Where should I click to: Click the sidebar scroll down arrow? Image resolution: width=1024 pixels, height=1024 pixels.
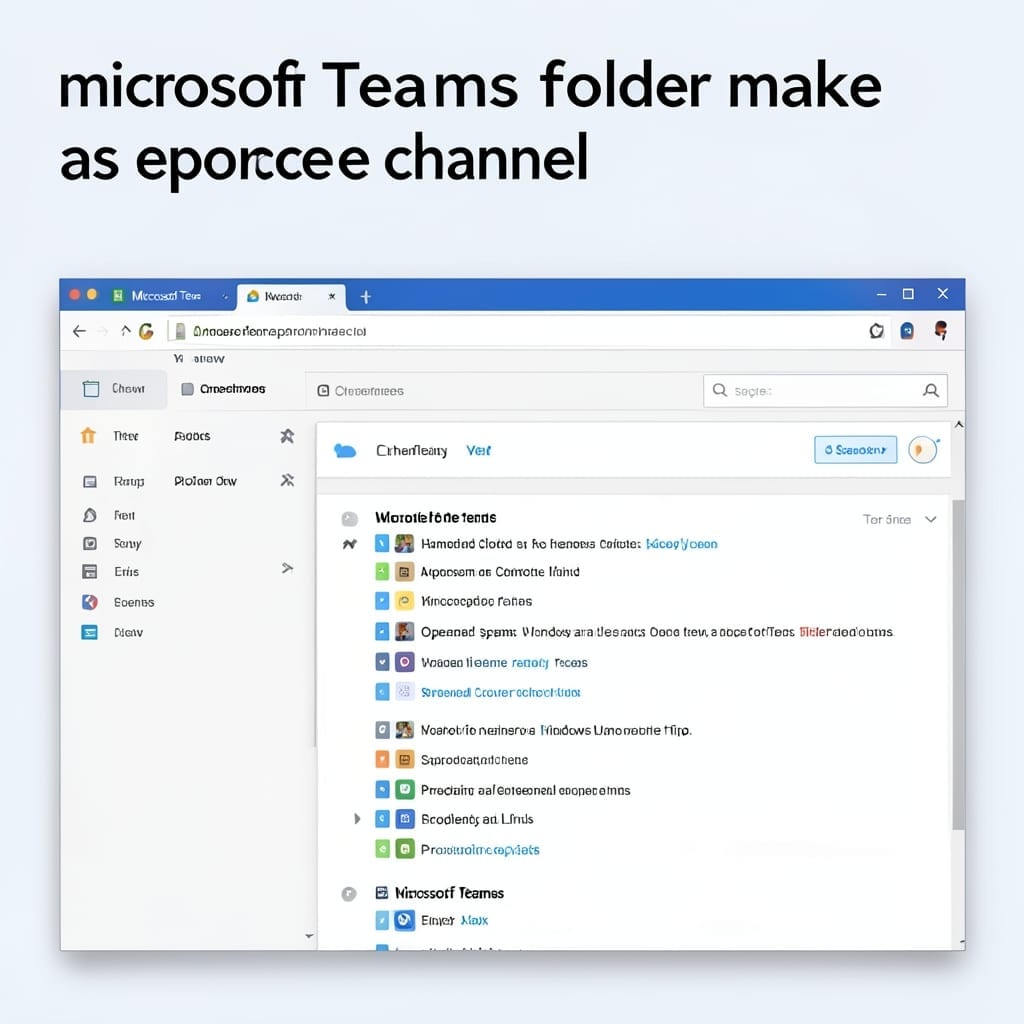[309, 936]
